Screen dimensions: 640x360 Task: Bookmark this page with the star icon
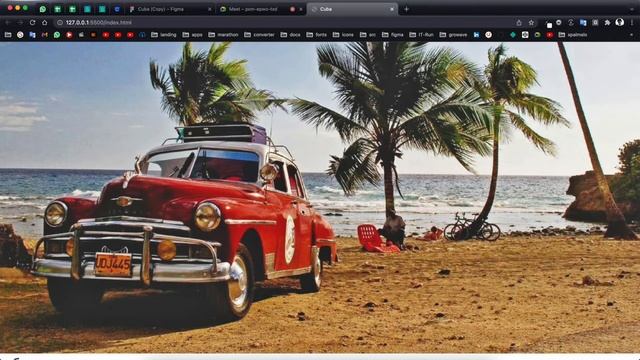click(x=531, y=22)
